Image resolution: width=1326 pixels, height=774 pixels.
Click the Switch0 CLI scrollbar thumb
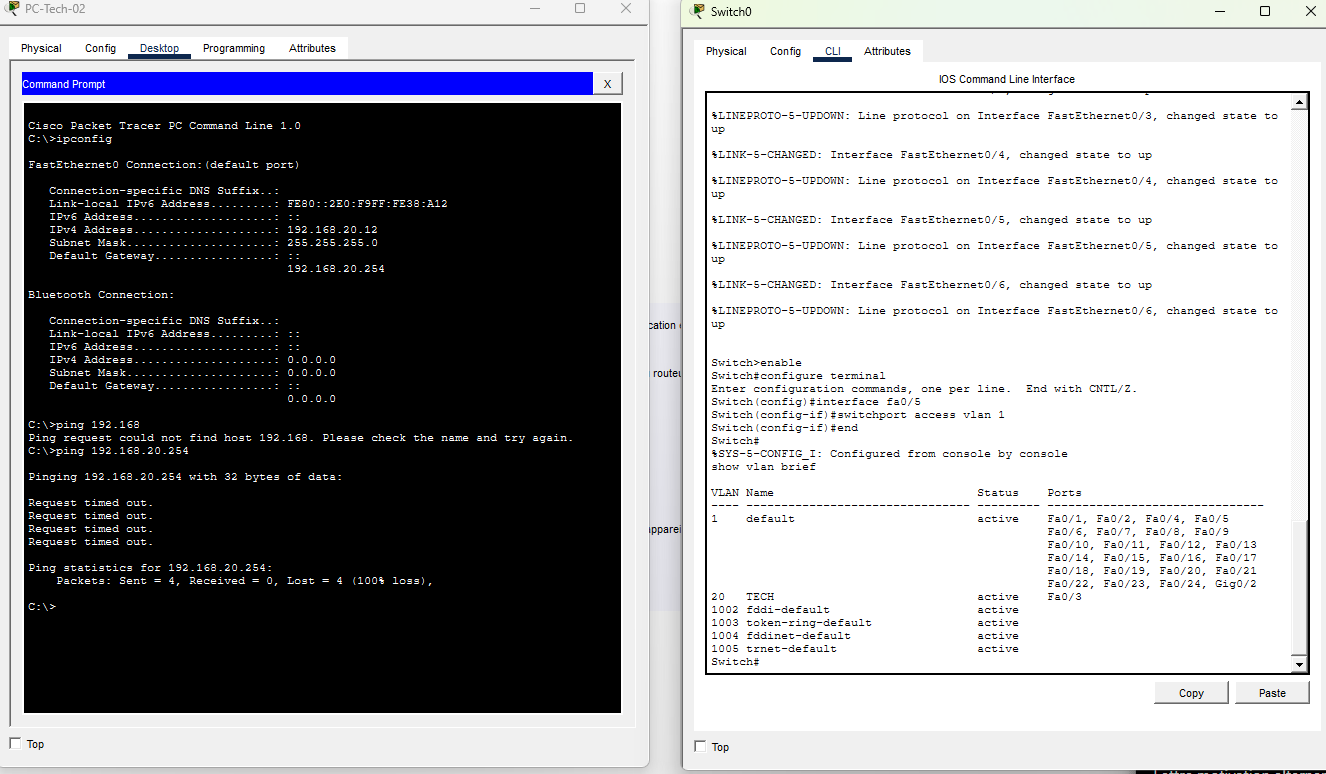click(1299, 588)
